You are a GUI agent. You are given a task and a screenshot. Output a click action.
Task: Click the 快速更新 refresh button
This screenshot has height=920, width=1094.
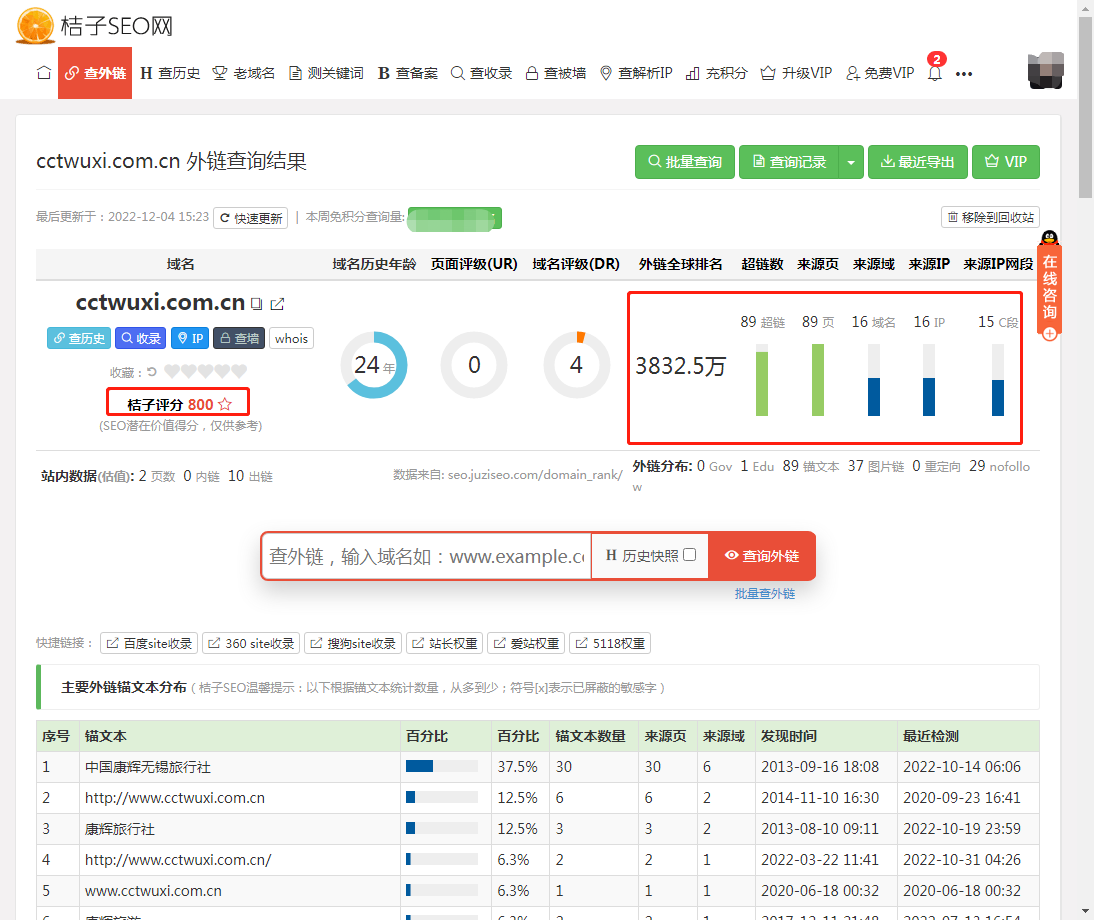(x=251, y=218)
